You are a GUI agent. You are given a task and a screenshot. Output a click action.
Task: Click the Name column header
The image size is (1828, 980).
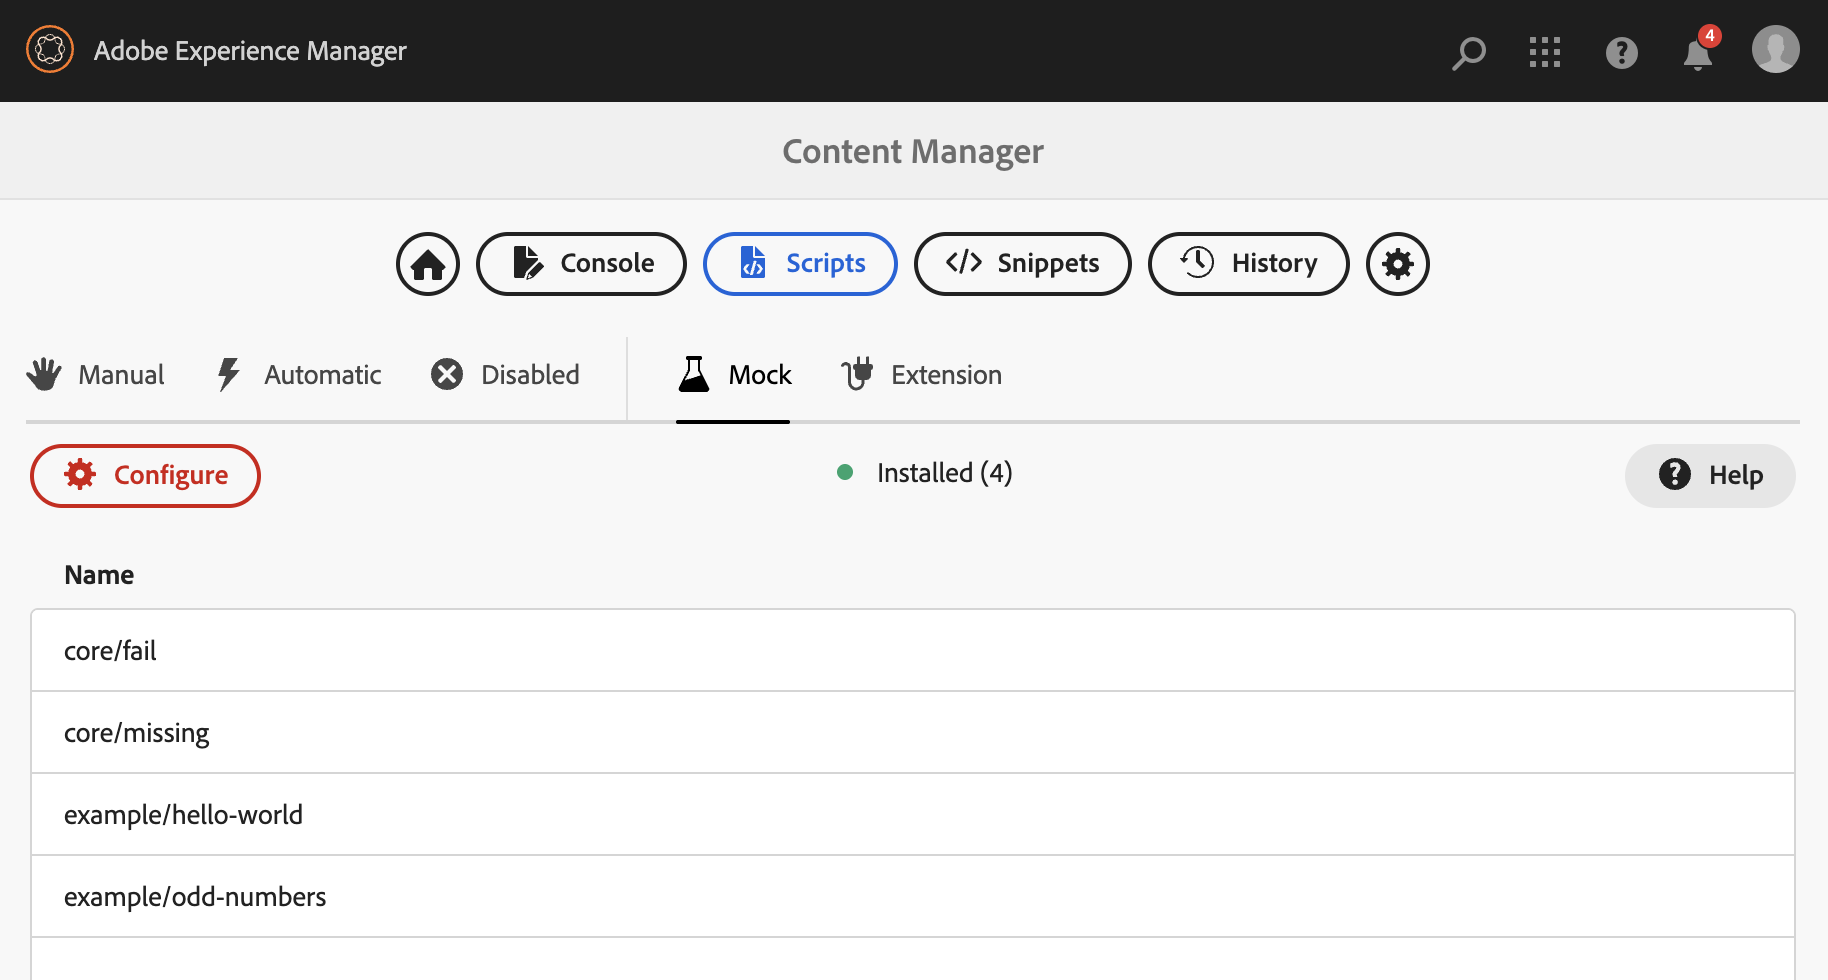99,575
